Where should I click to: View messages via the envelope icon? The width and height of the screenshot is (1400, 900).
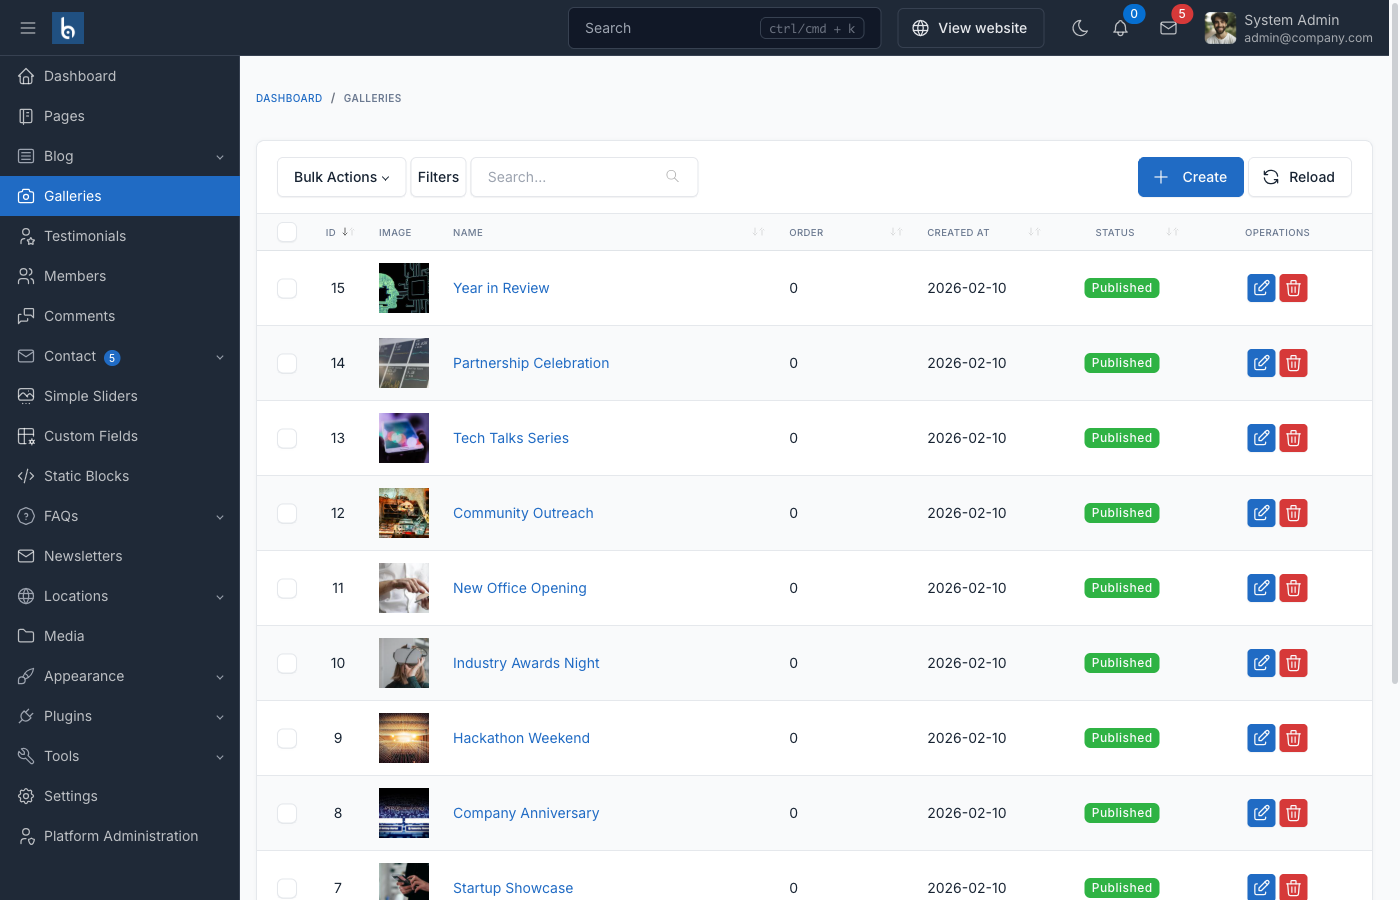coord(1168,28)
